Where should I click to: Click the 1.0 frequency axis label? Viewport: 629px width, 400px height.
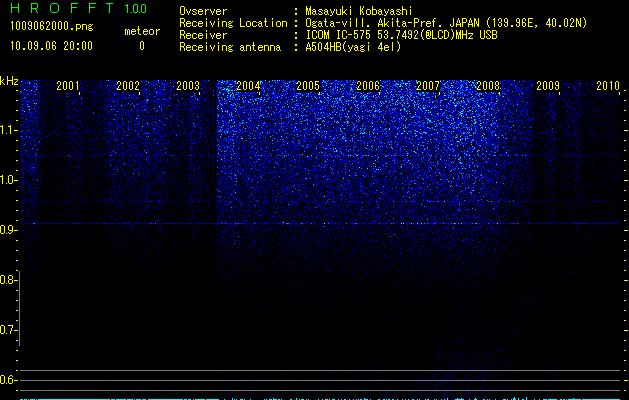(x=8, y=180)
